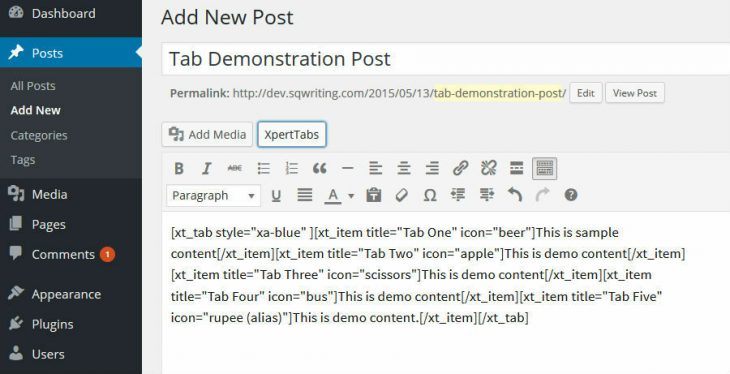Toggle bold formatting in editor toolbar
Screen dimensions: 730x374
[179, 168]
